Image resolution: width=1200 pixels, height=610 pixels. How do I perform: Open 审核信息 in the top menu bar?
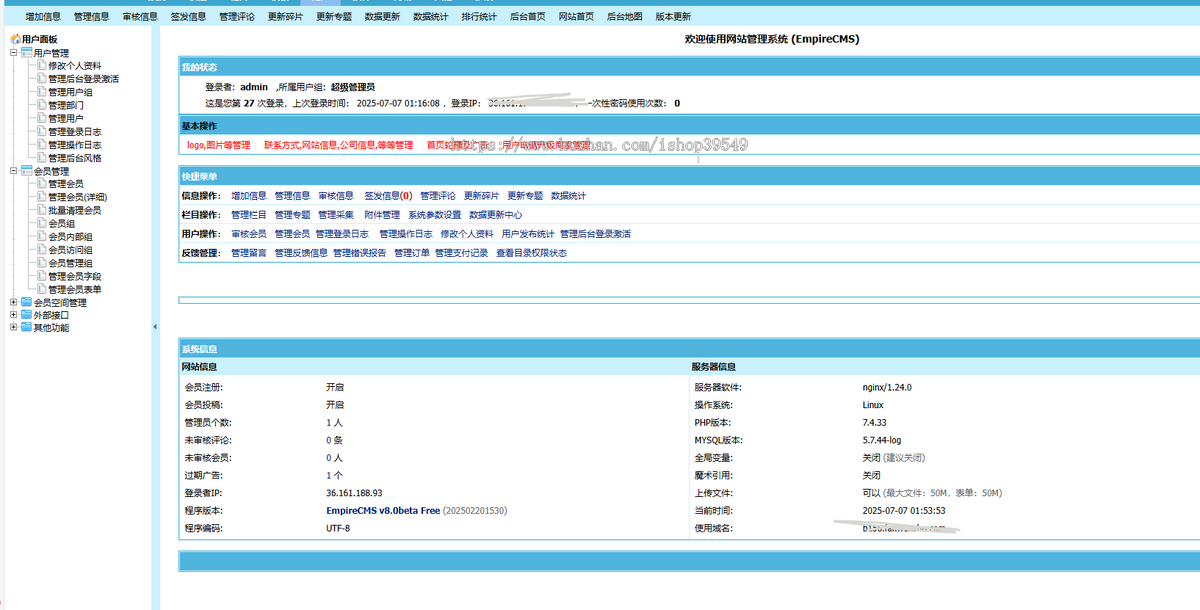(140, 17)
